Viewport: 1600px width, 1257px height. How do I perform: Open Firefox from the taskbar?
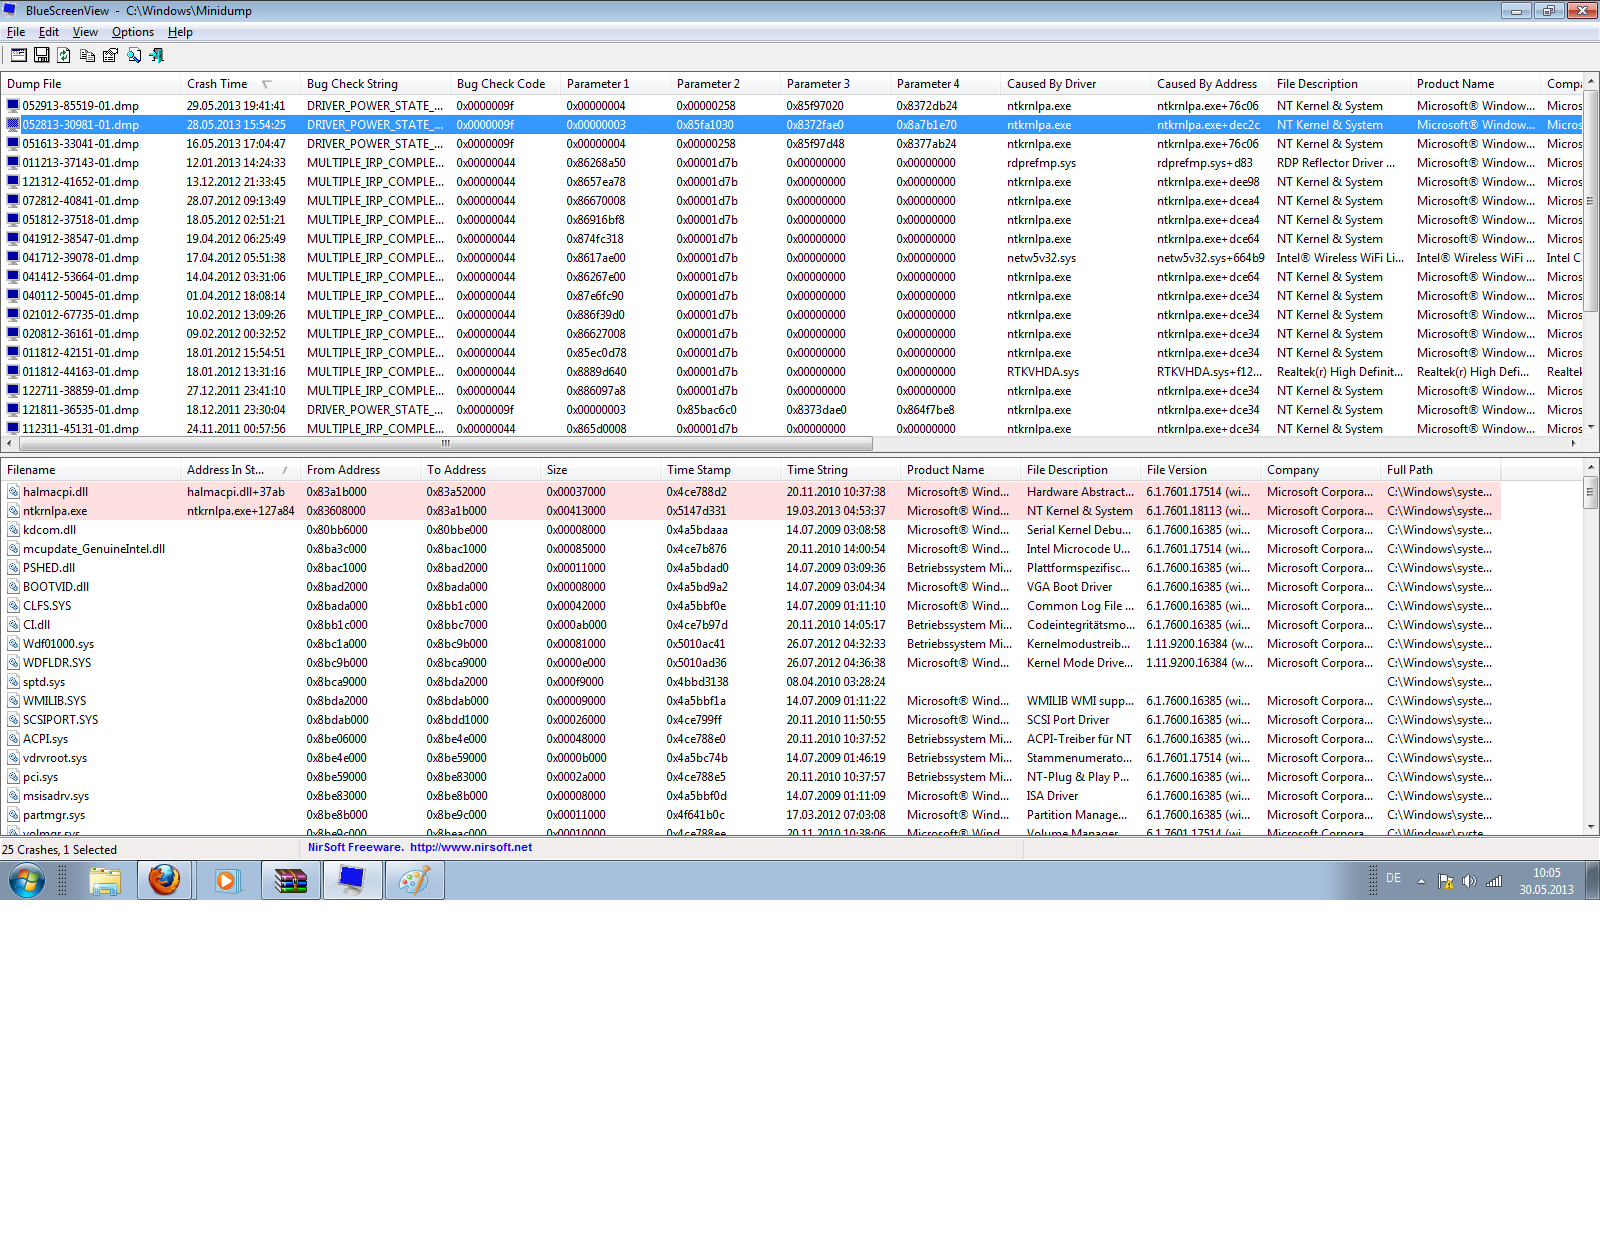pos(164,881)
